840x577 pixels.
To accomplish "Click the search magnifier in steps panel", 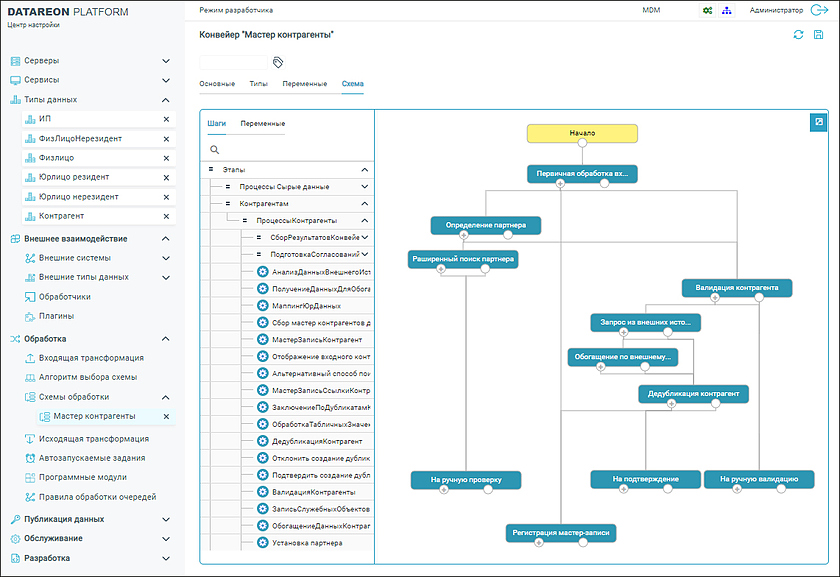I will (x=214, y=149).
